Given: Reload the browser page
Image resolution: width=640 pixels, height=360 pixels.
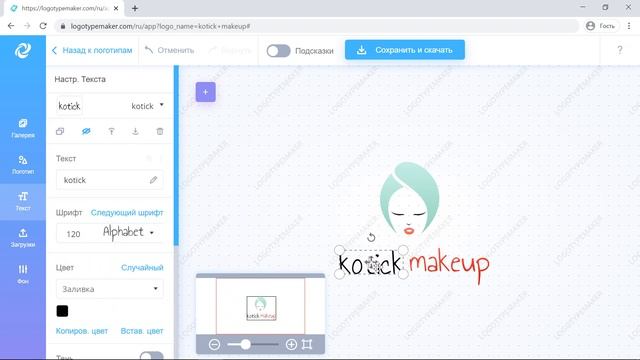Looking at the screenshot, I should click(x=43, y=26).
